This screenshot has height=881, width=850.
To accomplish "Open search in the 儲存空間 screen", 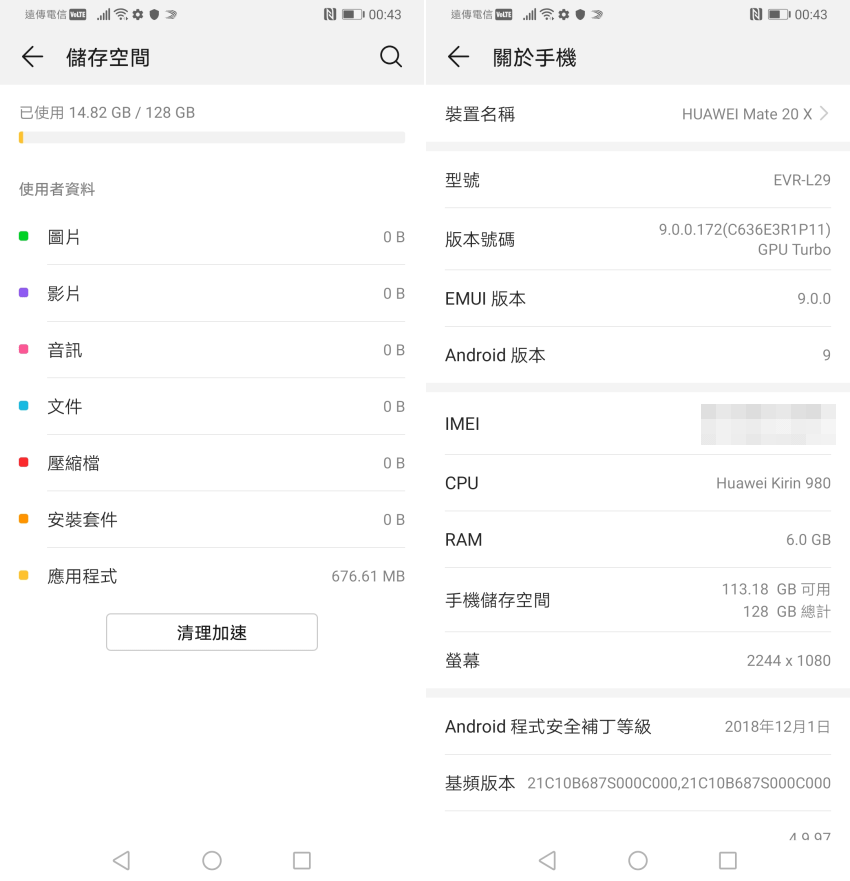I will click(390, 57).
